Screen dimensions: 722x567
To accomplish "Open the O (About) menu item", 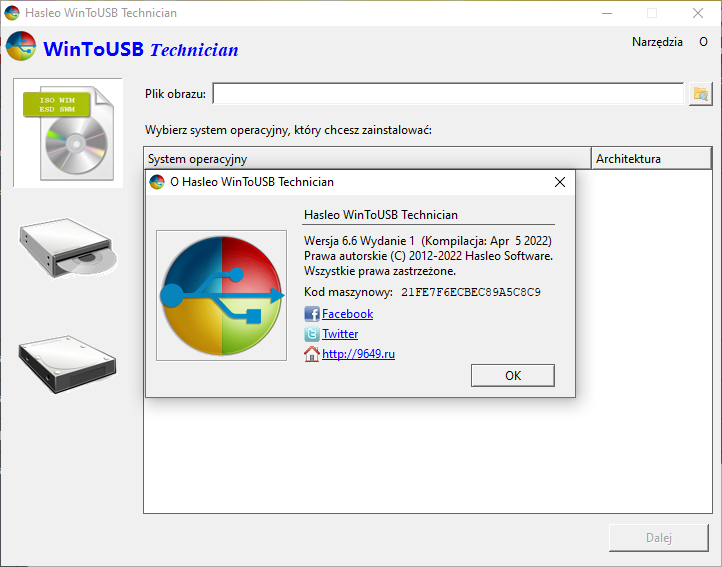I will (x=703, y=42).
